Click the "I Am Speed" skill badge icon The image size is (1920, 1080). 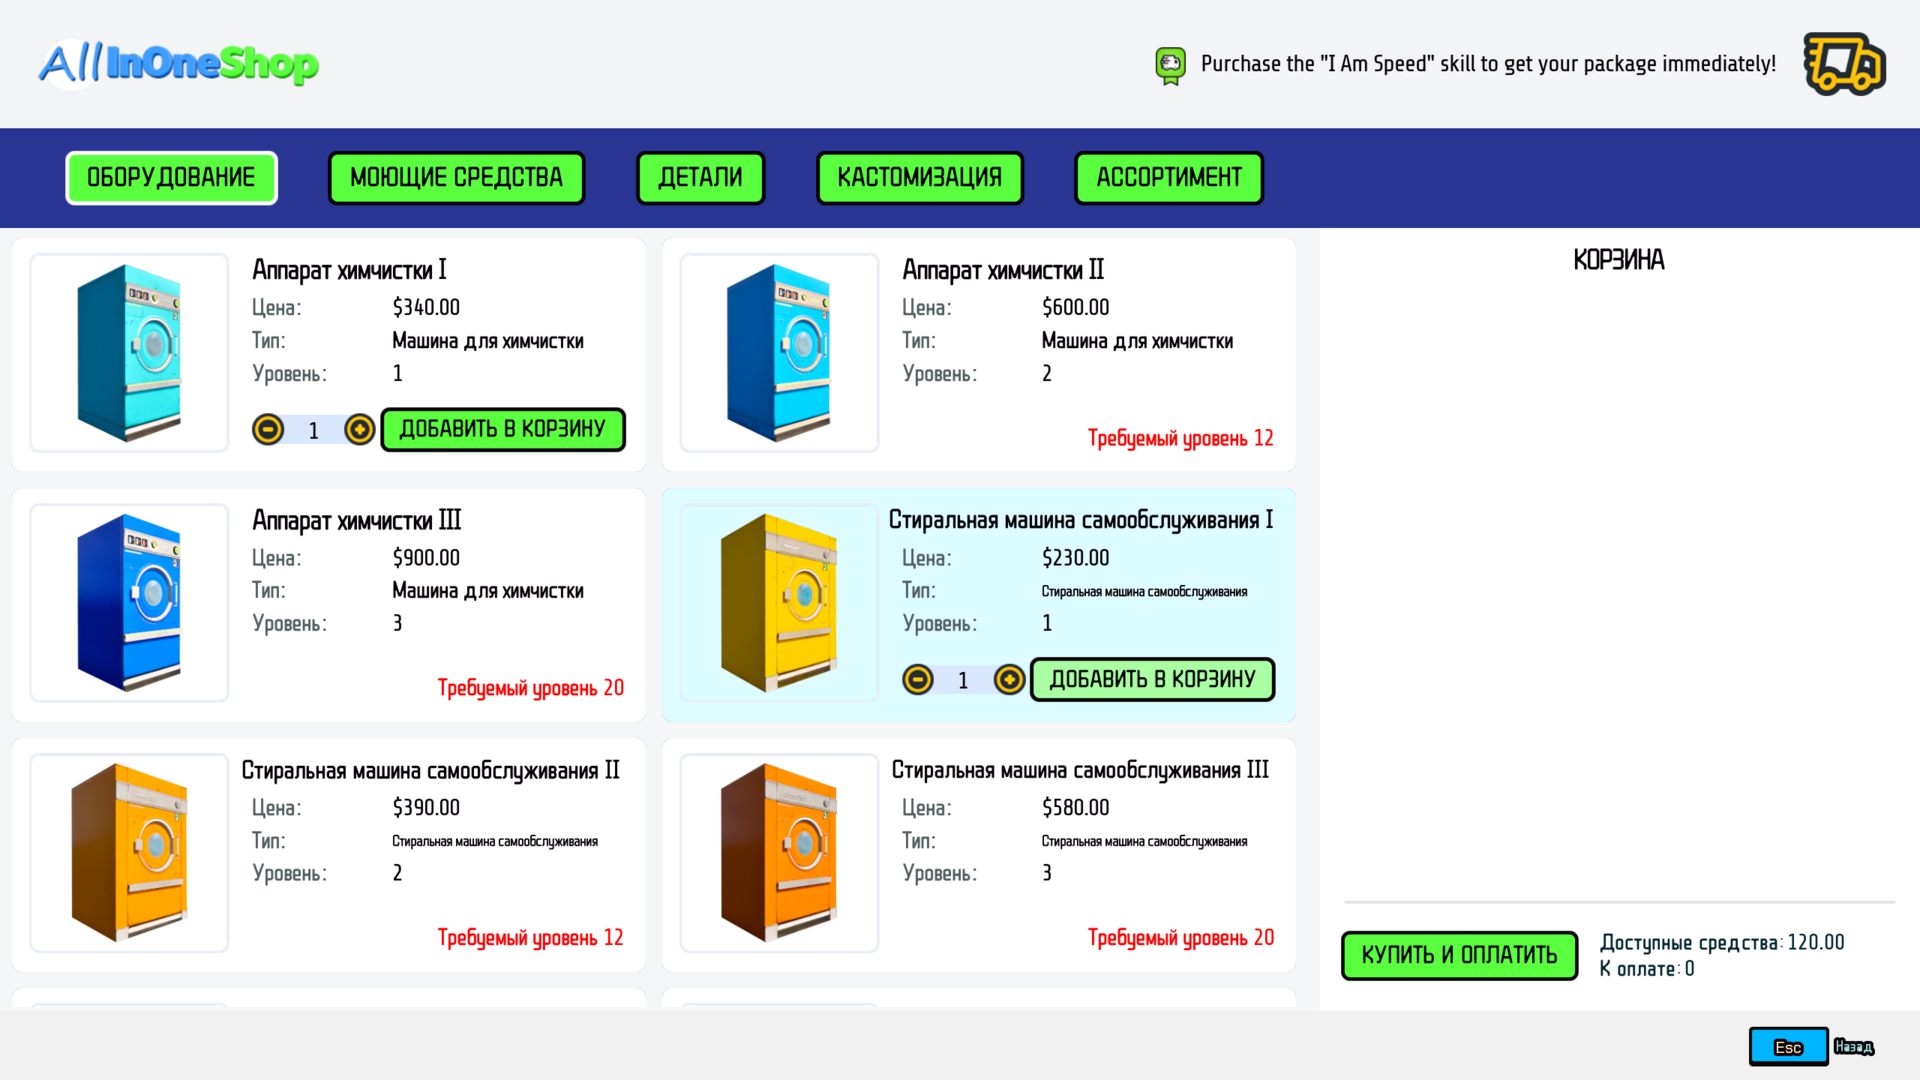pyautogui.click(x=1170, y=65)
